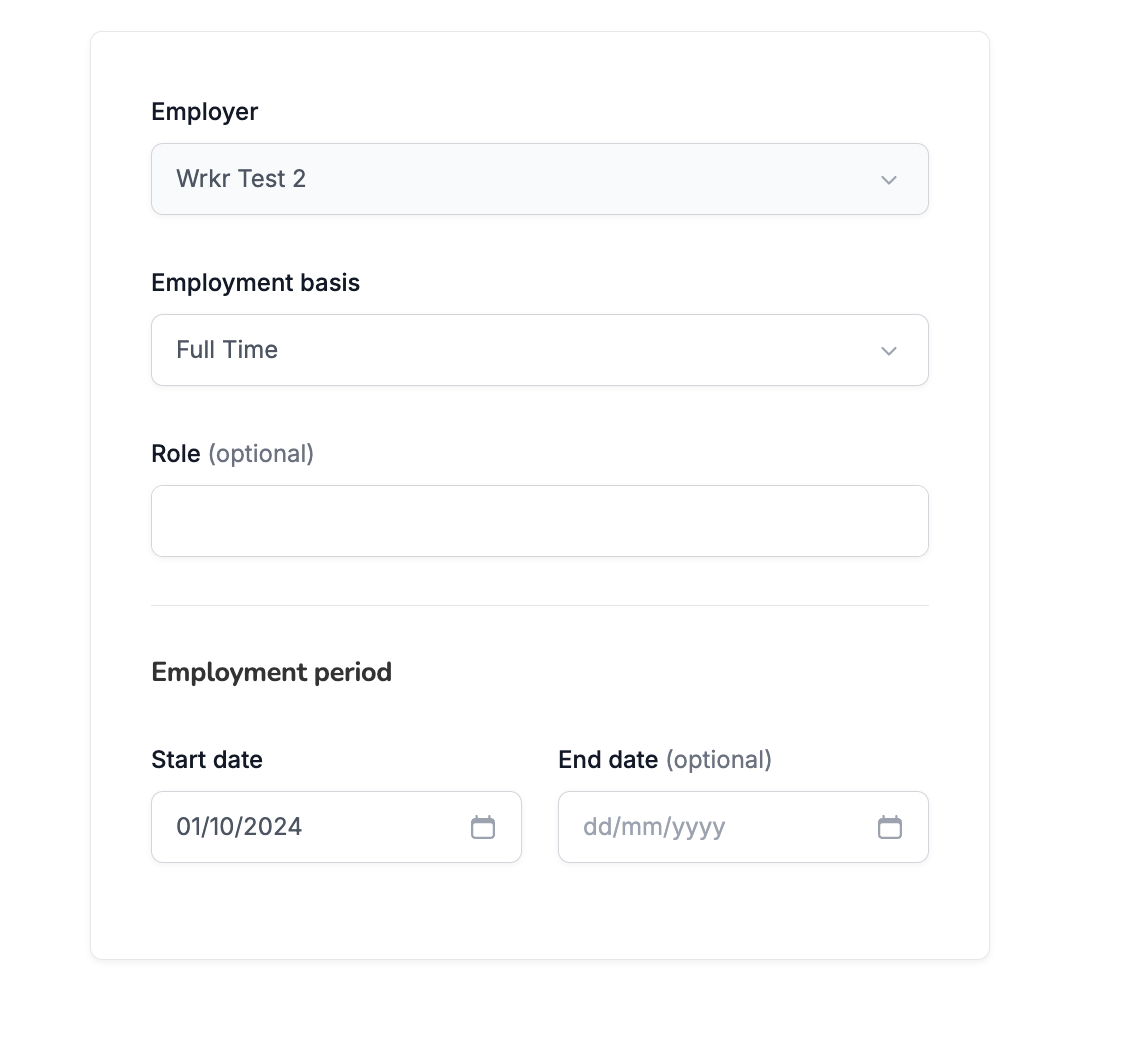The height and width of the screenshot is (1044, 1146).
Task: Expand the Employer dropdown chevron
Action: click(889, 180)
